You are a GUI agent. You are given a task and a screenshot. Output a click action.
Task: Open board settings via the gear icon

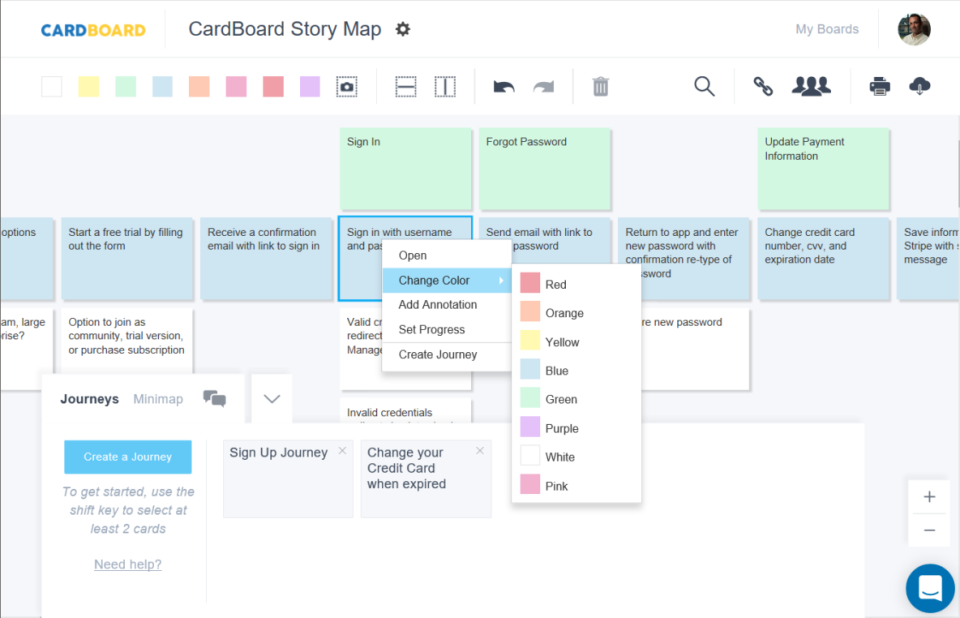coord(403,29)
